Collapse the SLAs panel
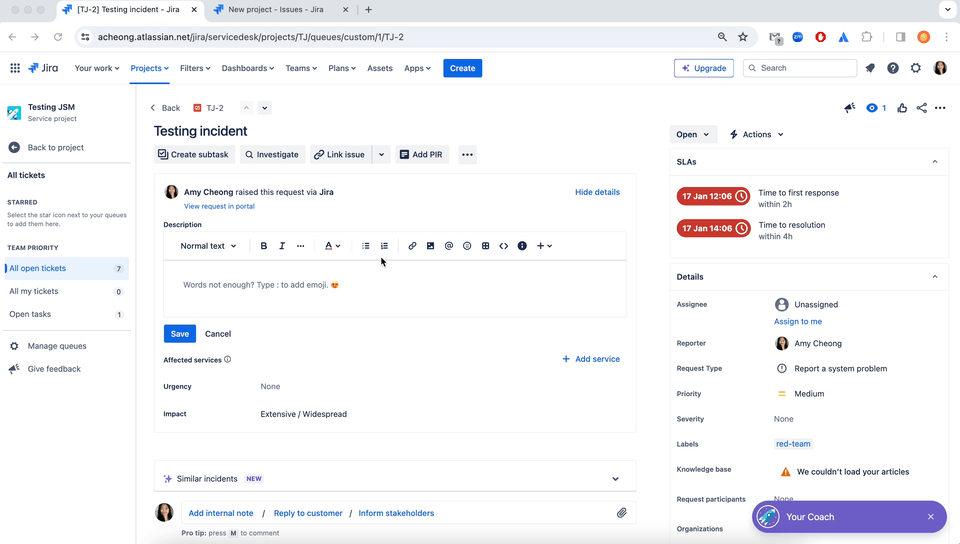This screenshot has height=544, width=960. (935, 162)
